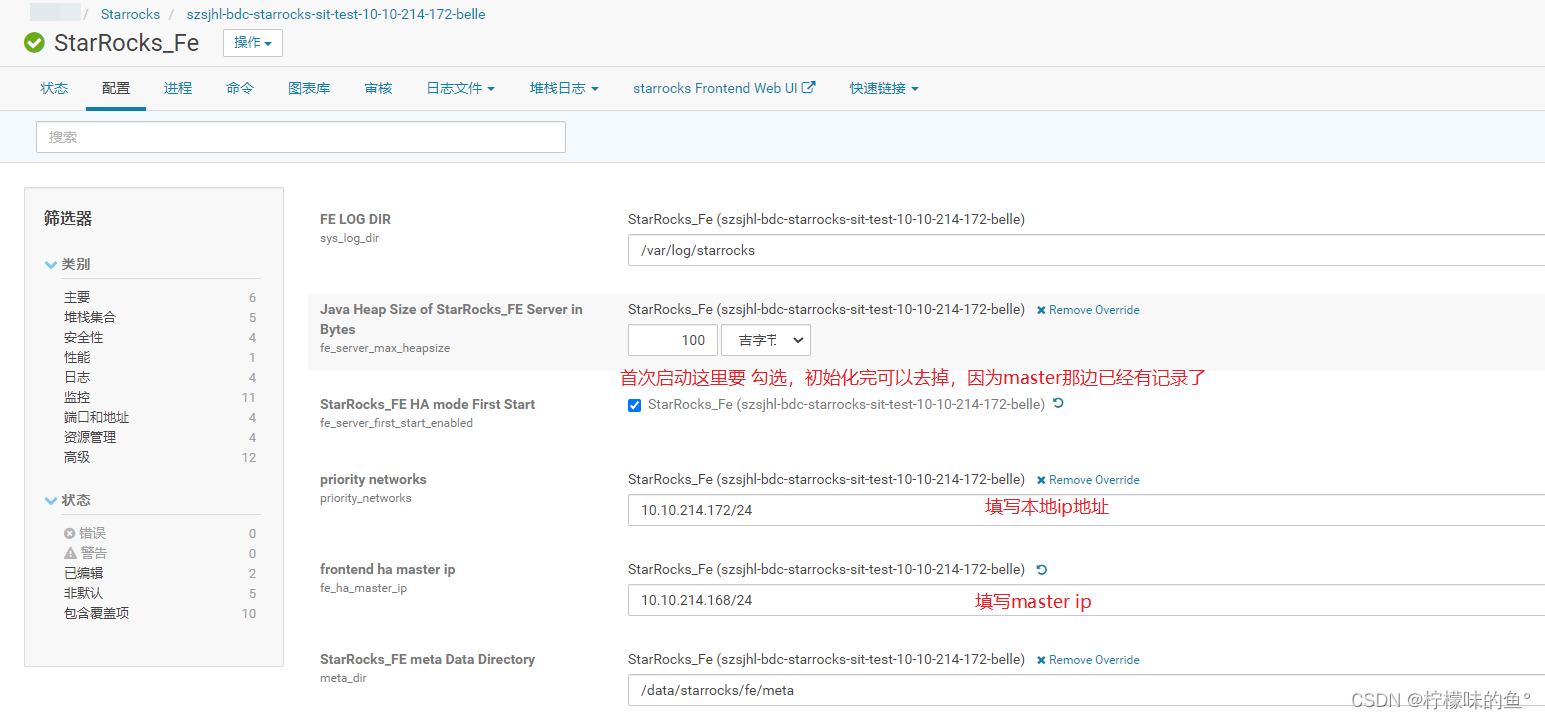Click the fe_server_max_heapsize property name

point(385,348)
